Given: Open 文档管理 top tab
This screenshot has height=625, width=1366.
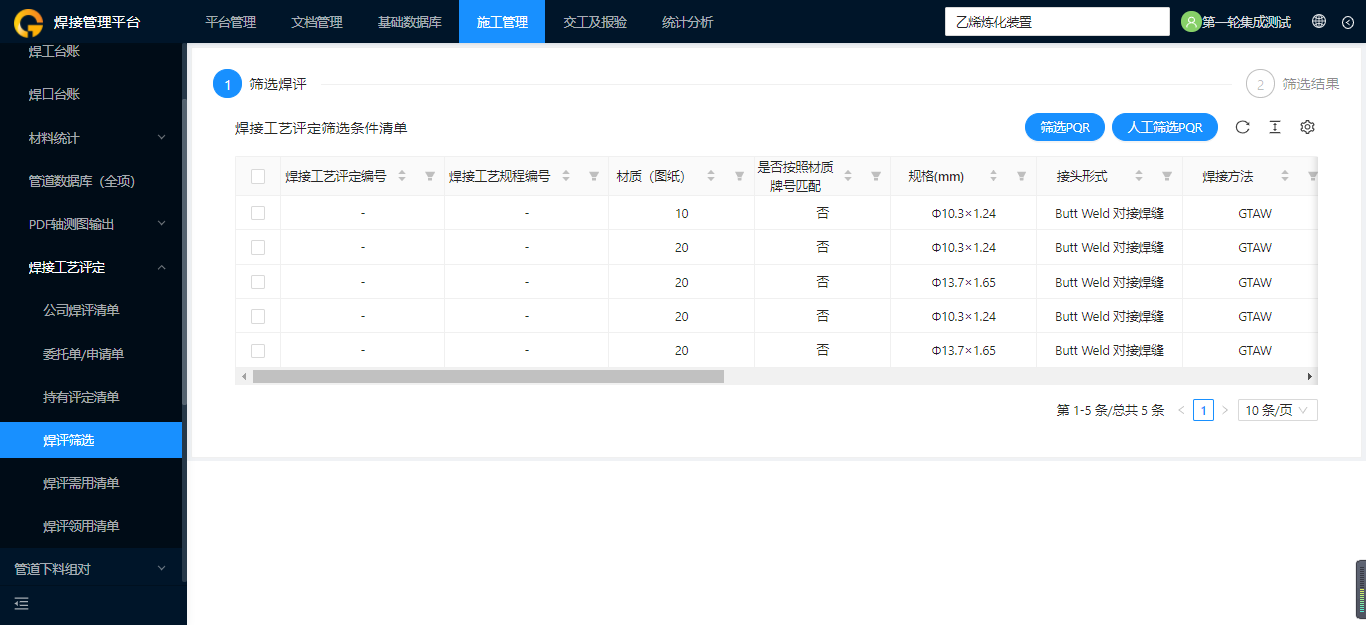Looking at the screenshot, I should click(316, 22).
